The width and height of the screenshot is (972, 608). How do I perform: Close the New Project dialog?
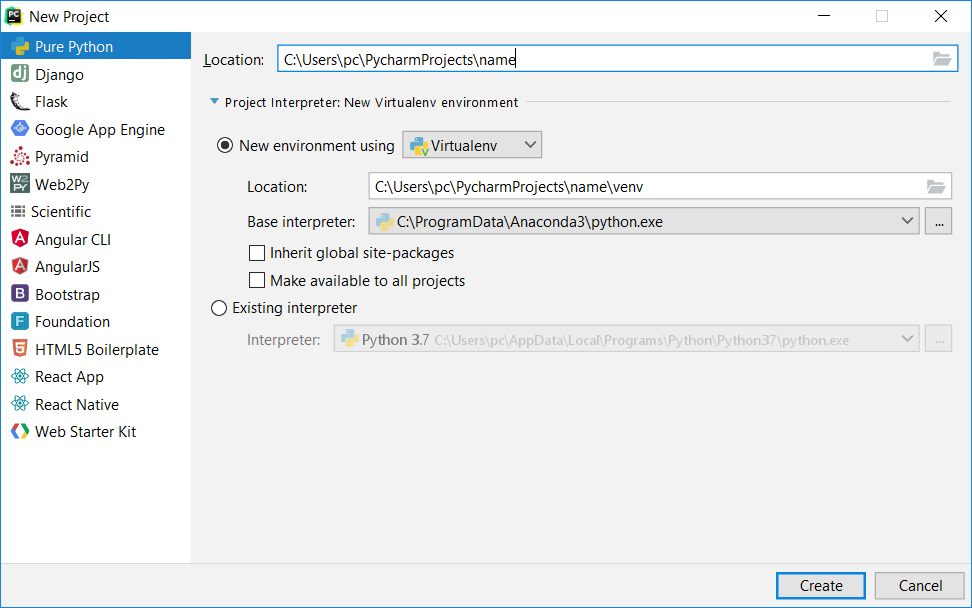[941, 16]
